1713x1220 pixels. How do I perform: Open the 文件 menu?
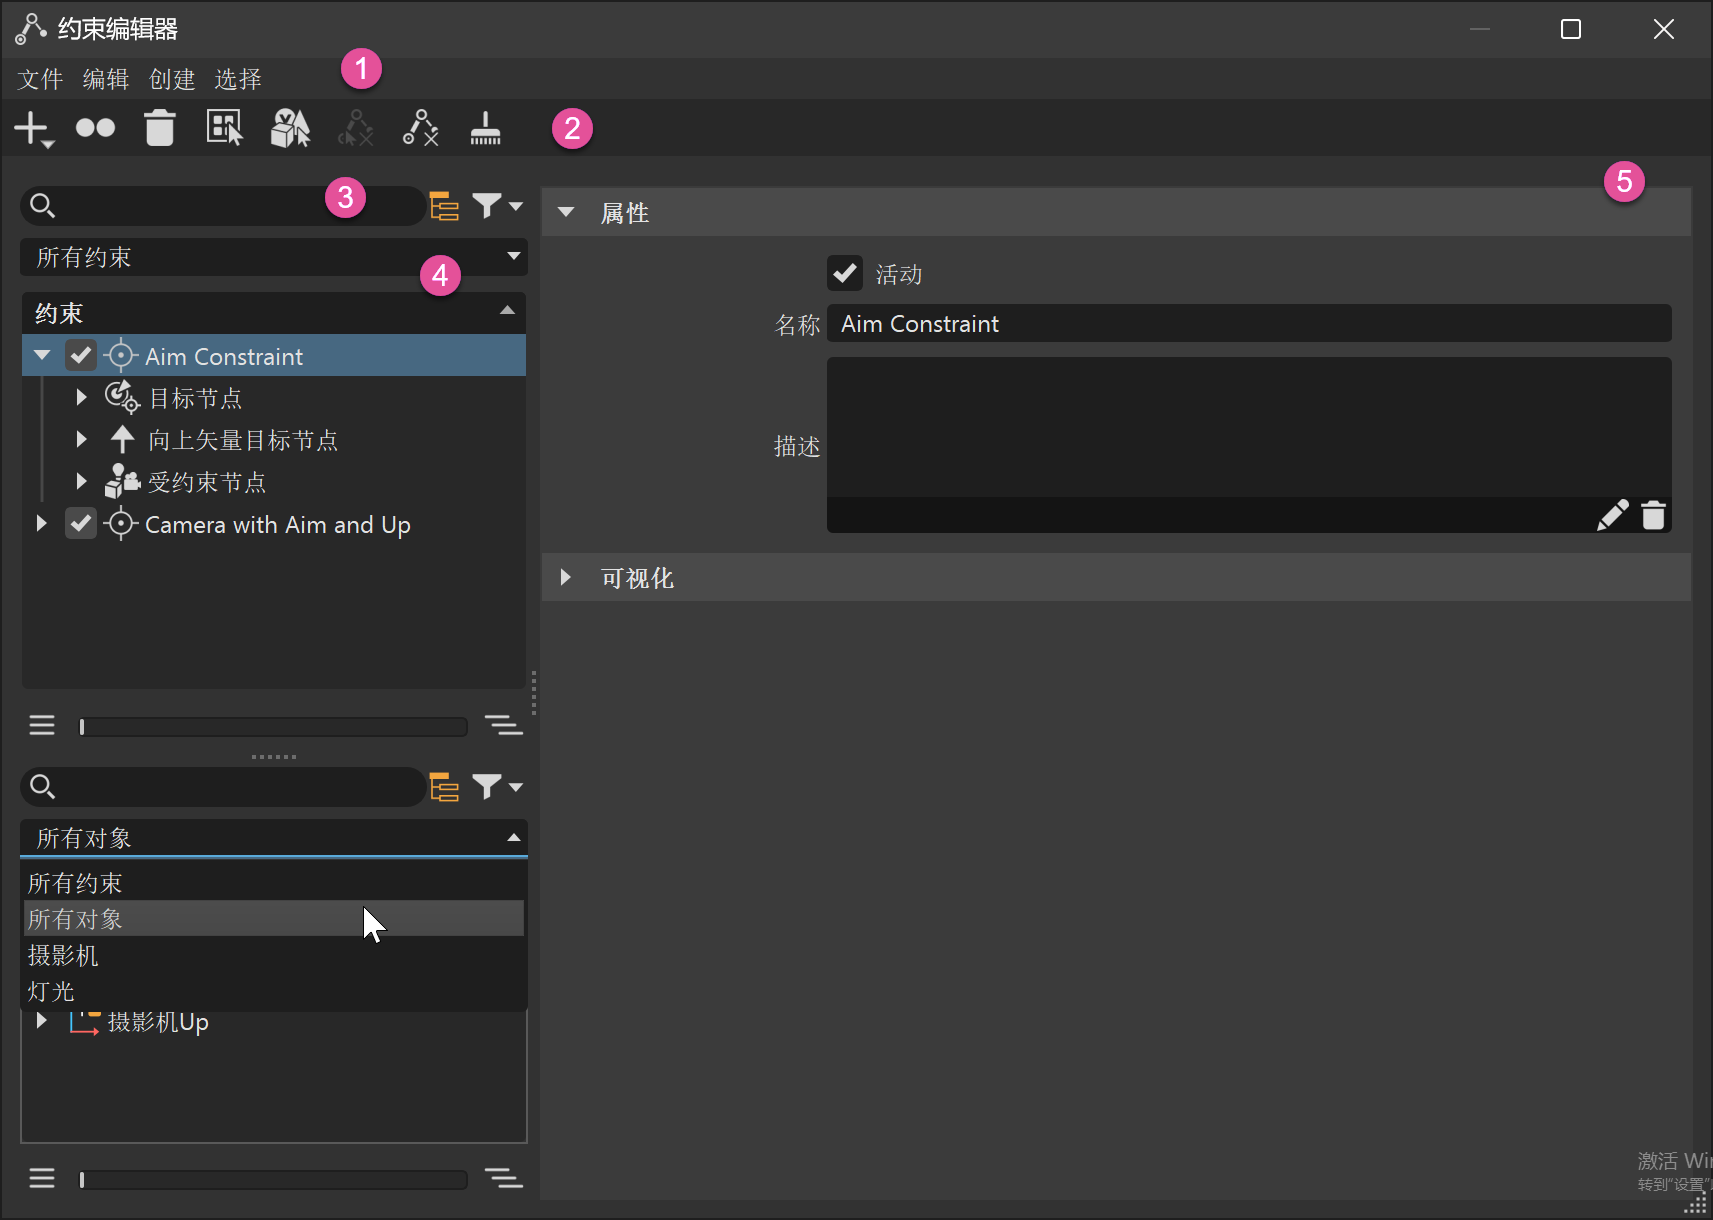tap(40, 79)
